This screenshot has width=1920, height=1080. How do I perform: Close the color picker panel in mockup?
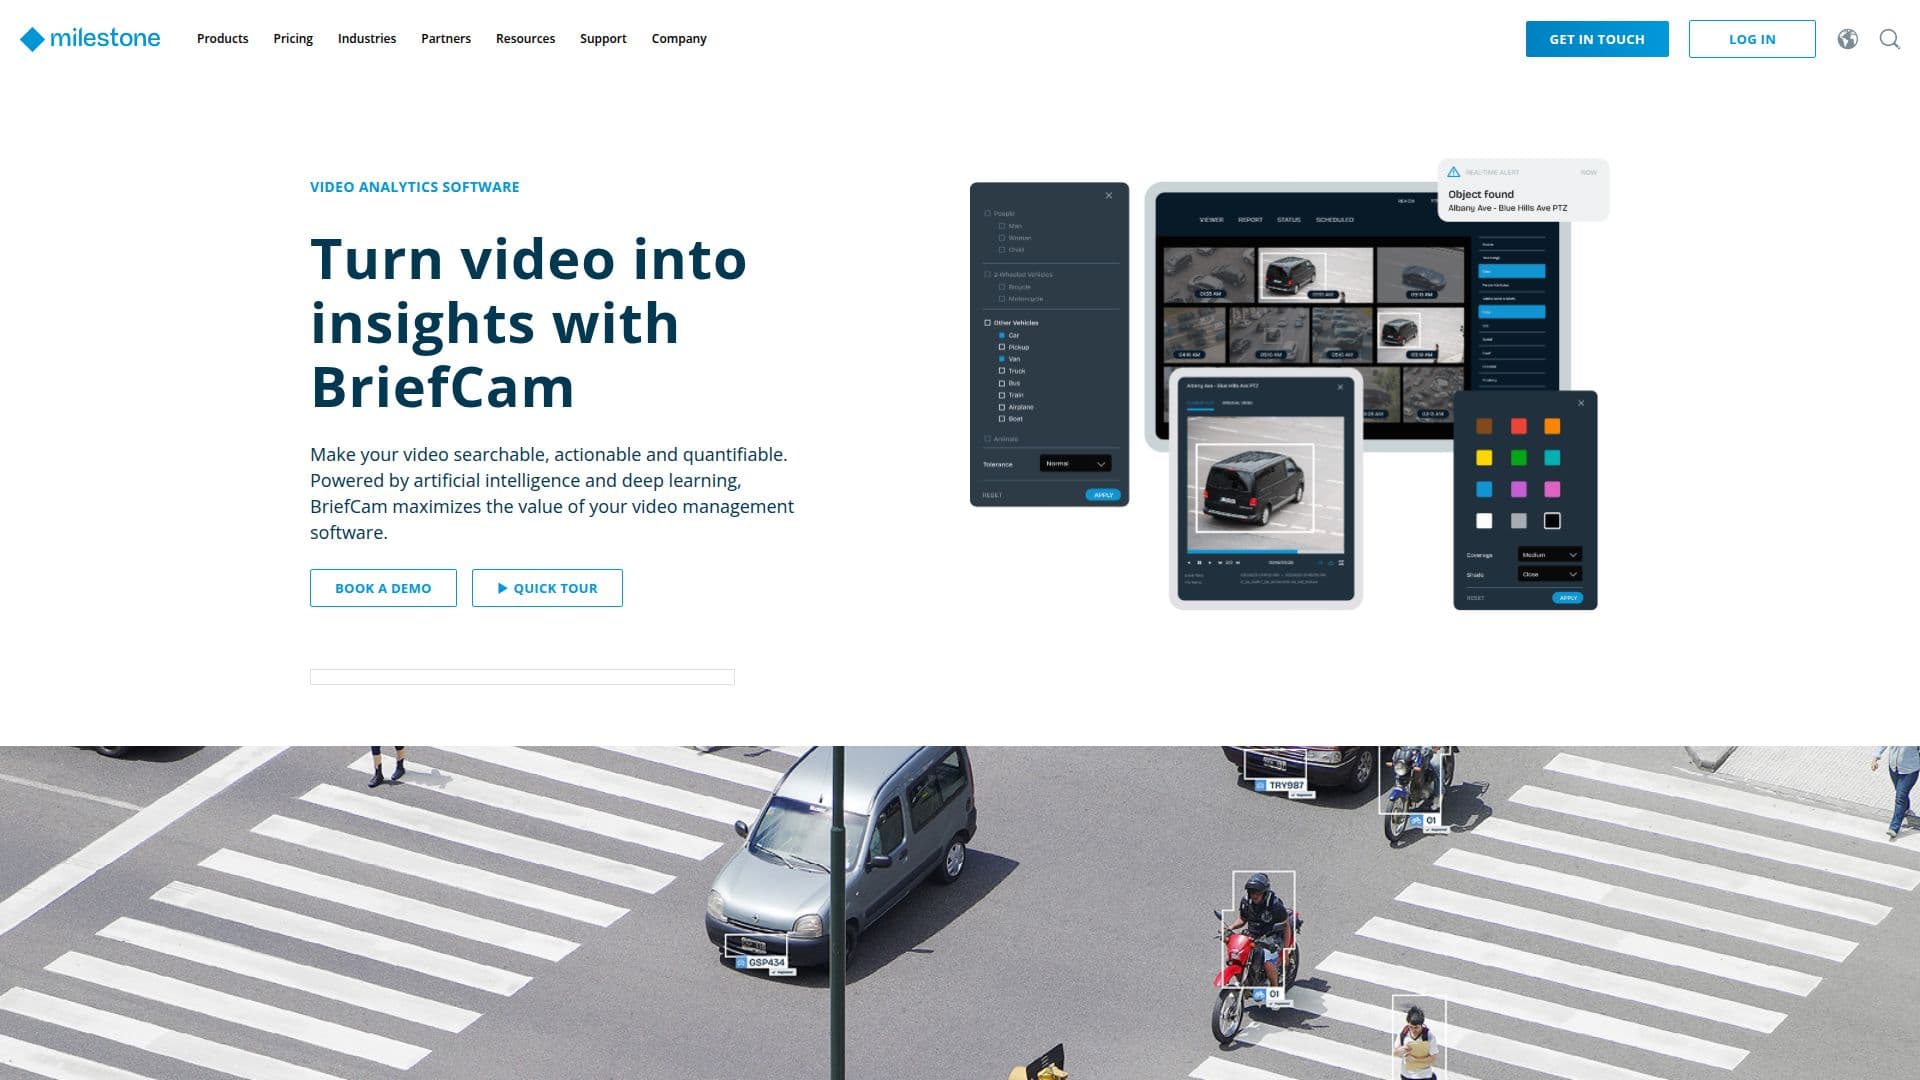pos(1581,403)
